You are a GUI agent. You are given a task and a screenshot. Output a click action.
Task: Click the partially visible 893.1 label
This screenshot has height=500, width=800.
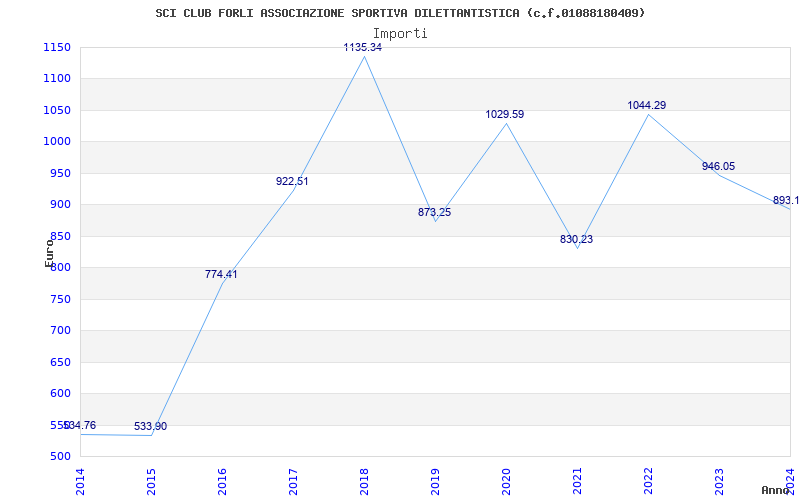[x=786, y=201]
